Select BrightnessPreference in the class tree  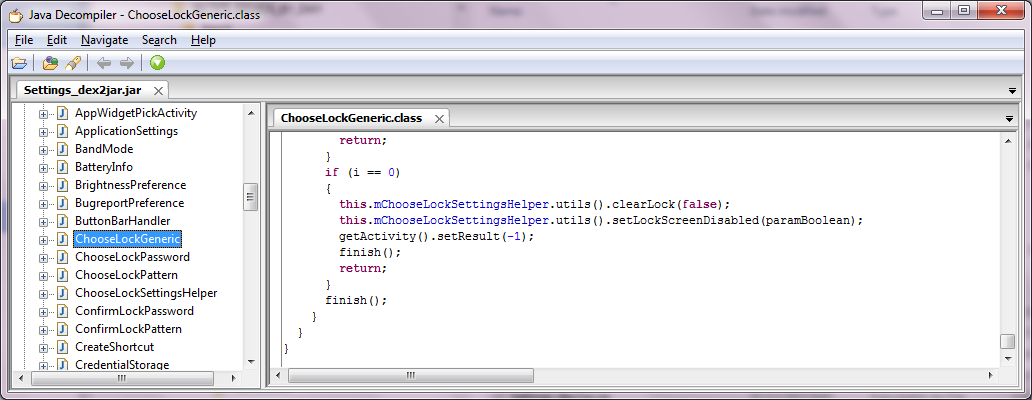point(130,185)
